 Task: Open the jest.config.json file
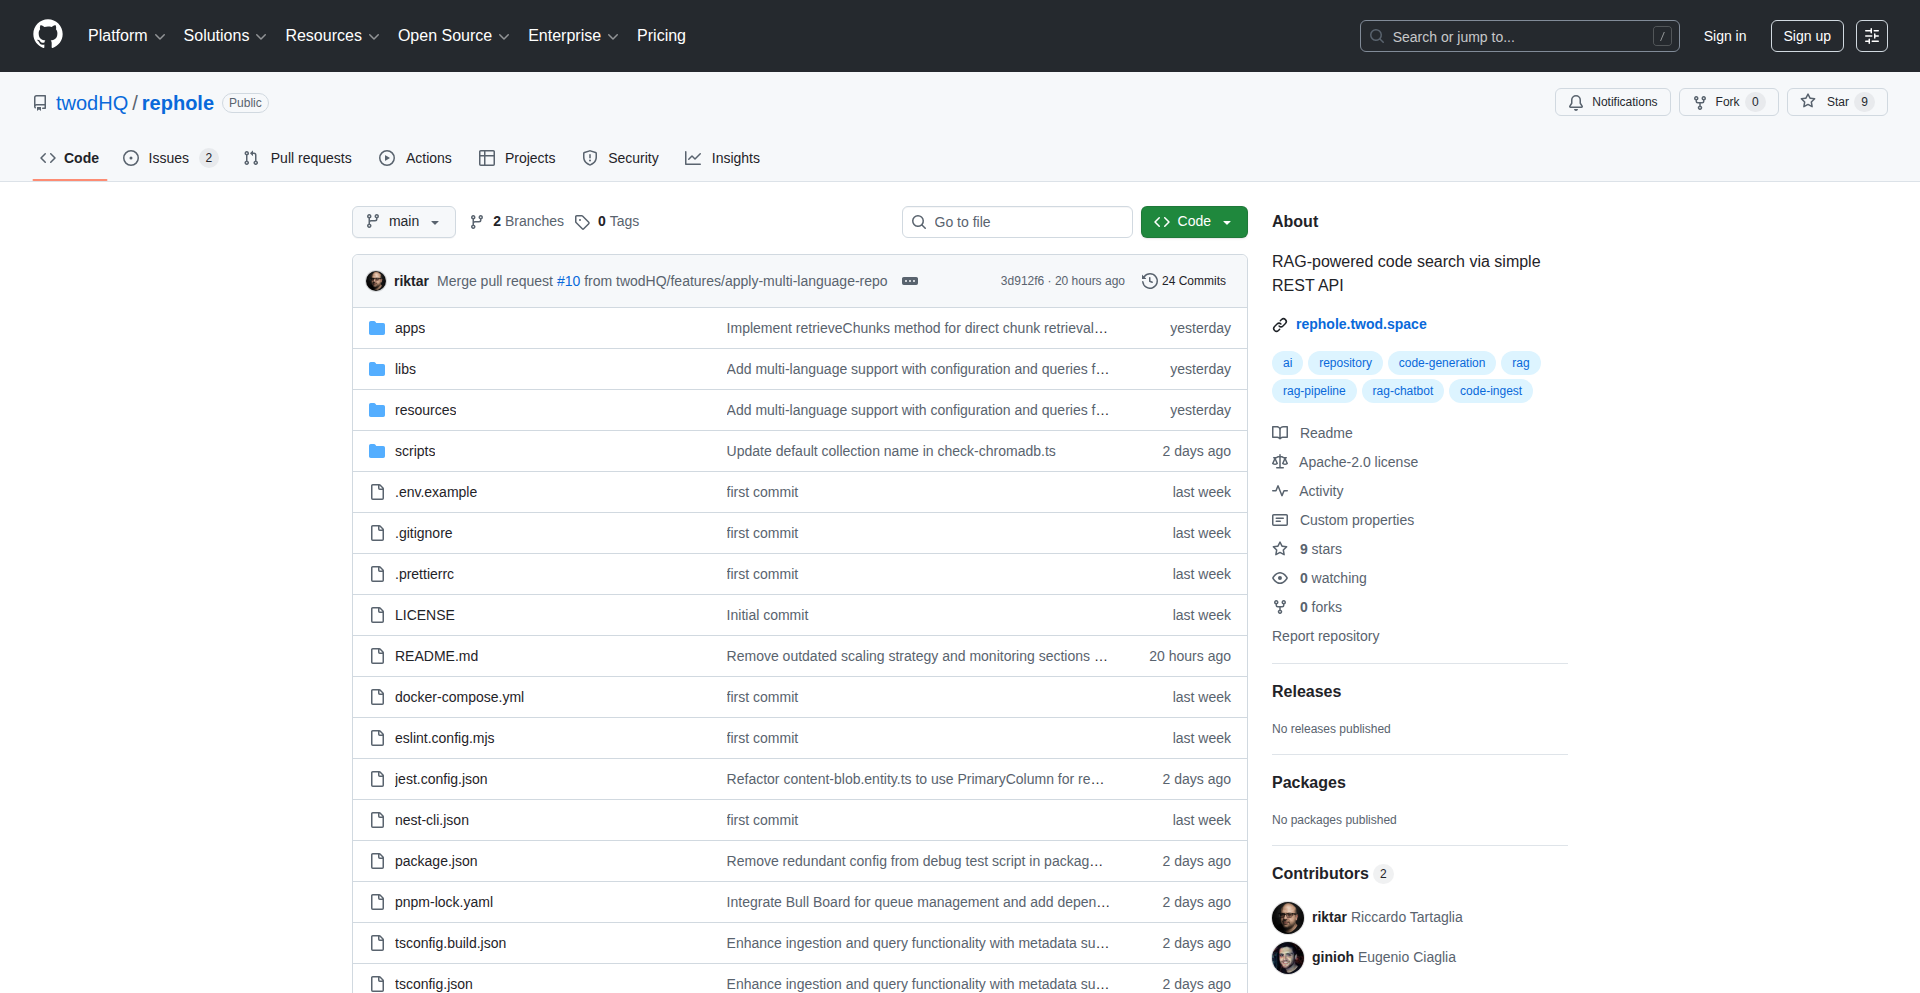click(441, 779)
